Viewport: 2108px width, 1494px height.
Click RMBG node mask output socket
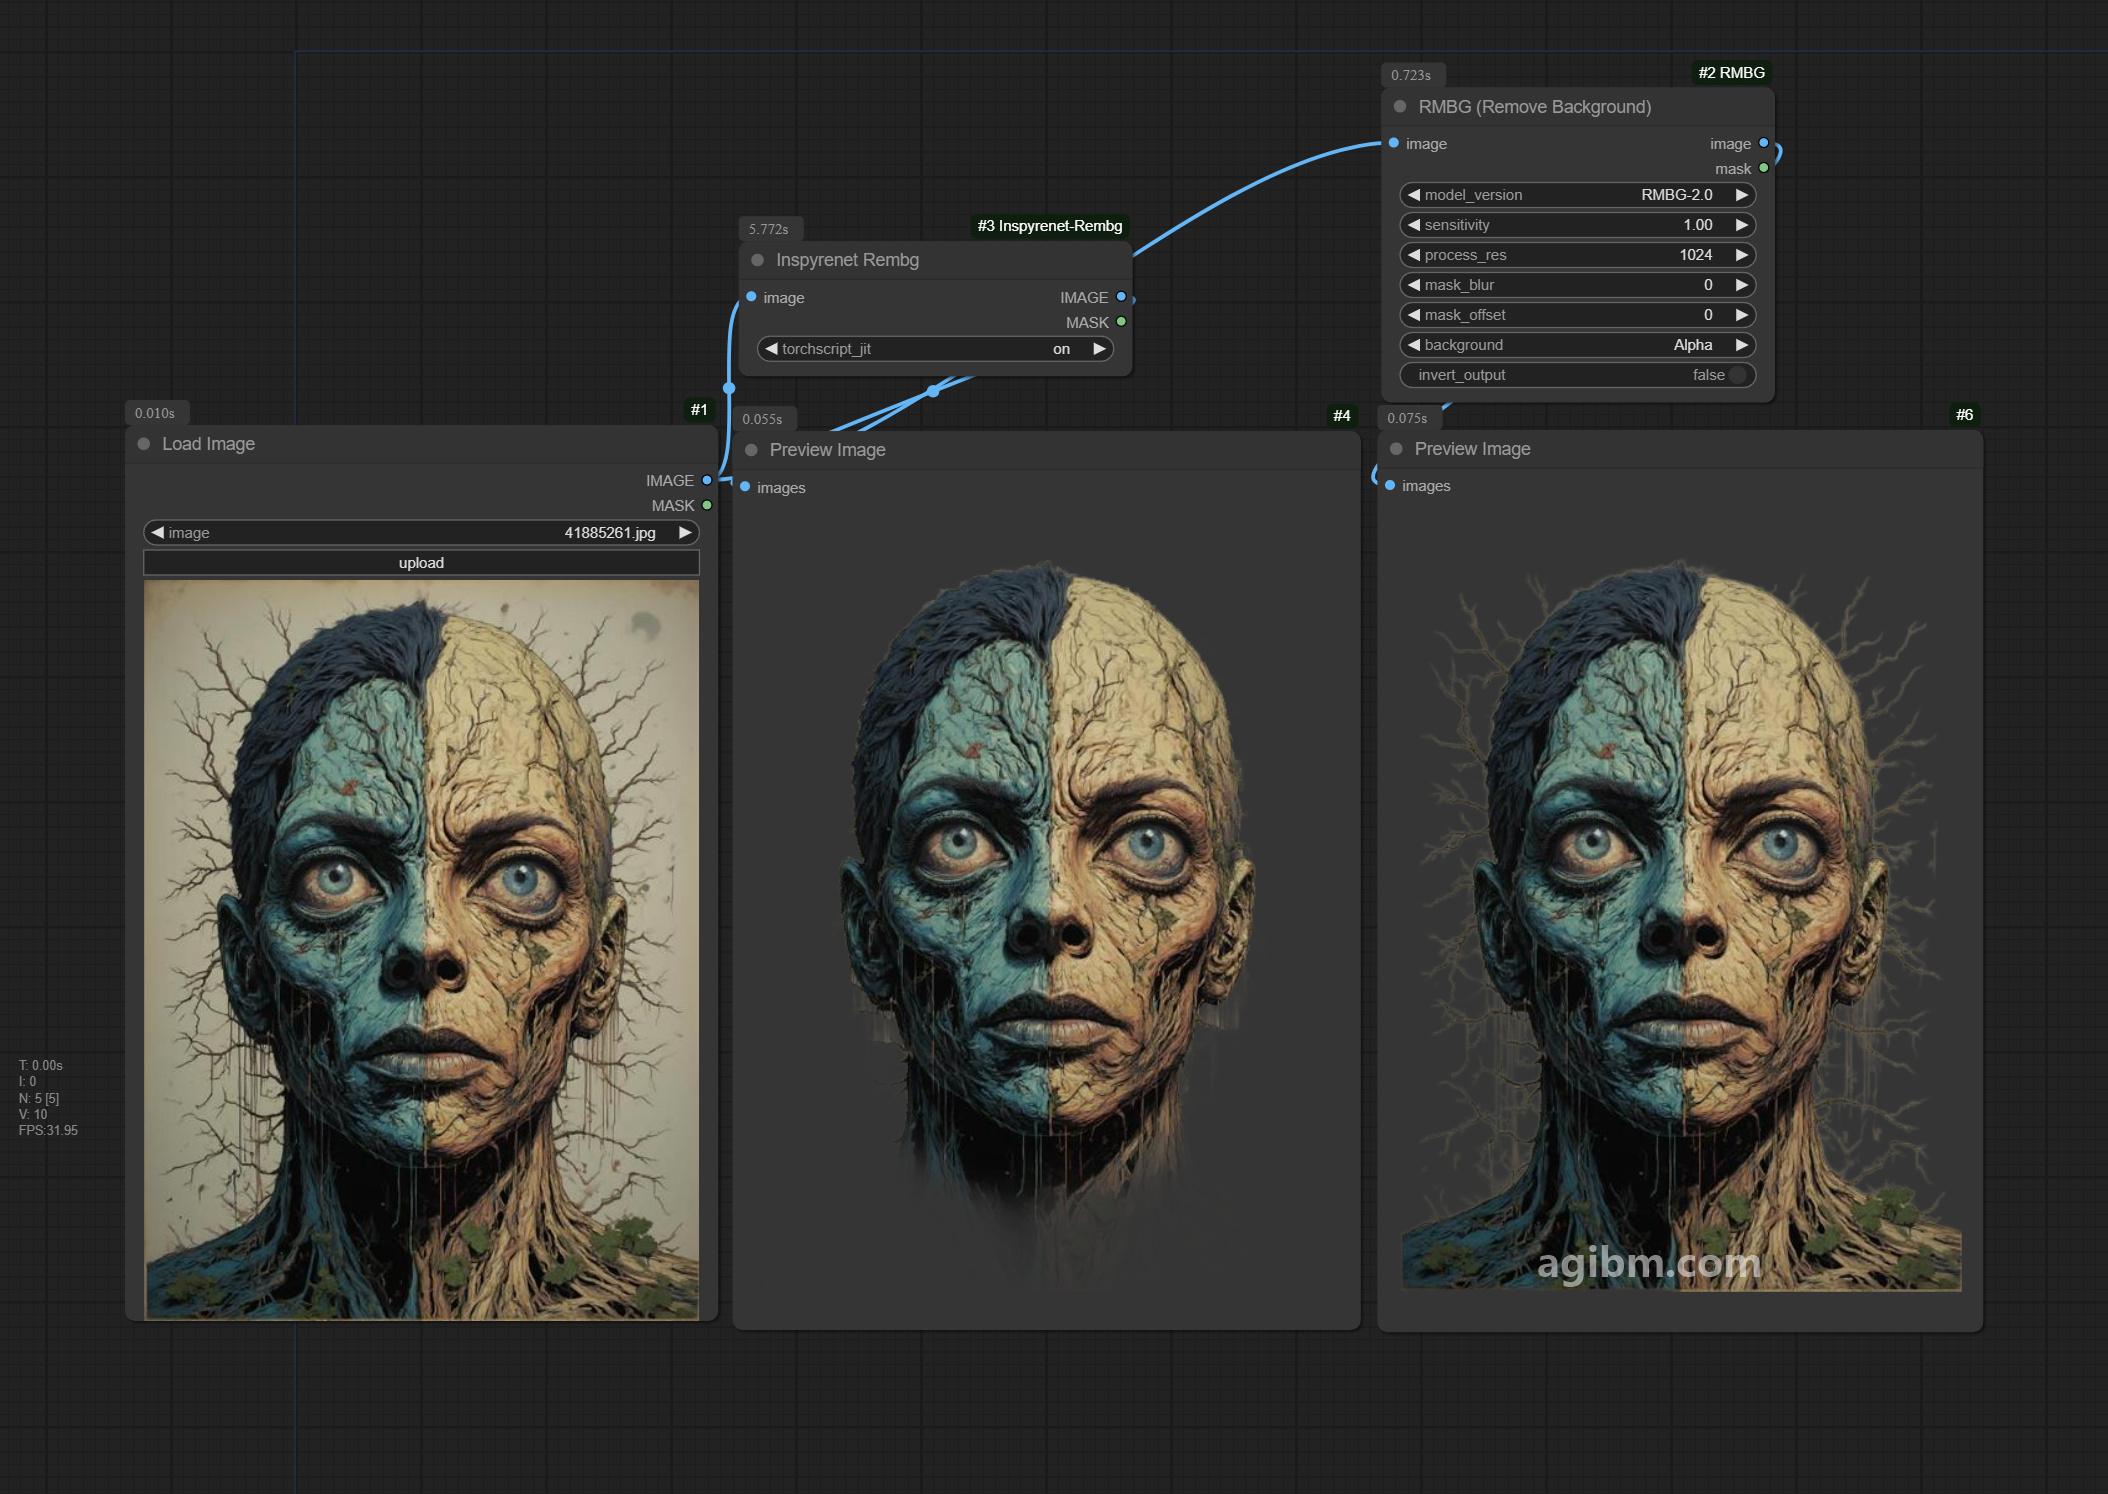1764,168
